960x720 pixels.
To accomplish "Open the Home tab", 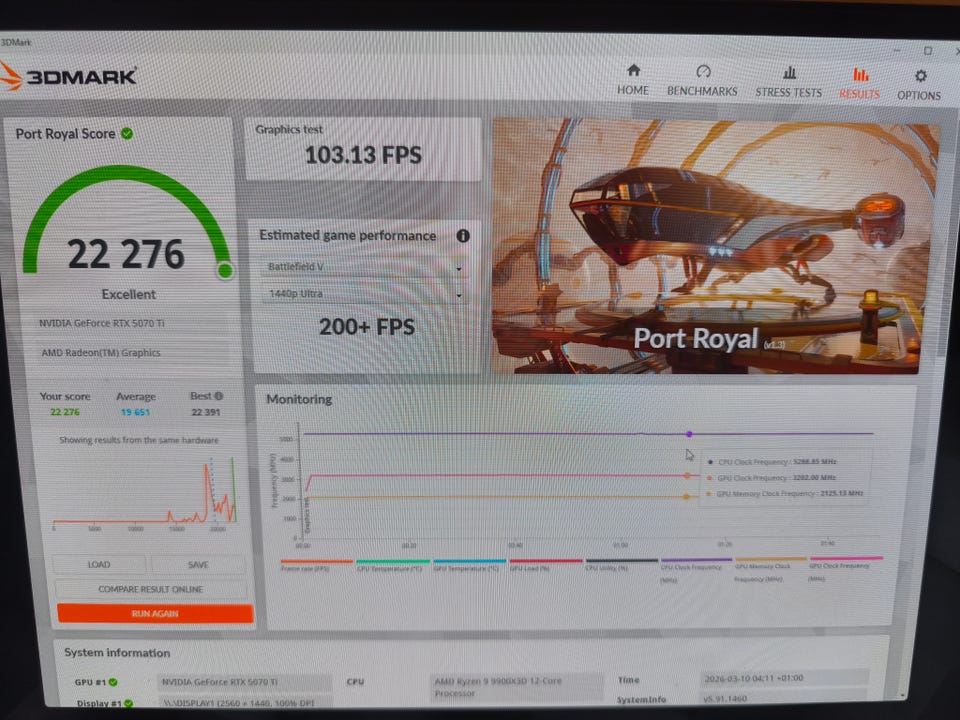I will click(633, 80).
